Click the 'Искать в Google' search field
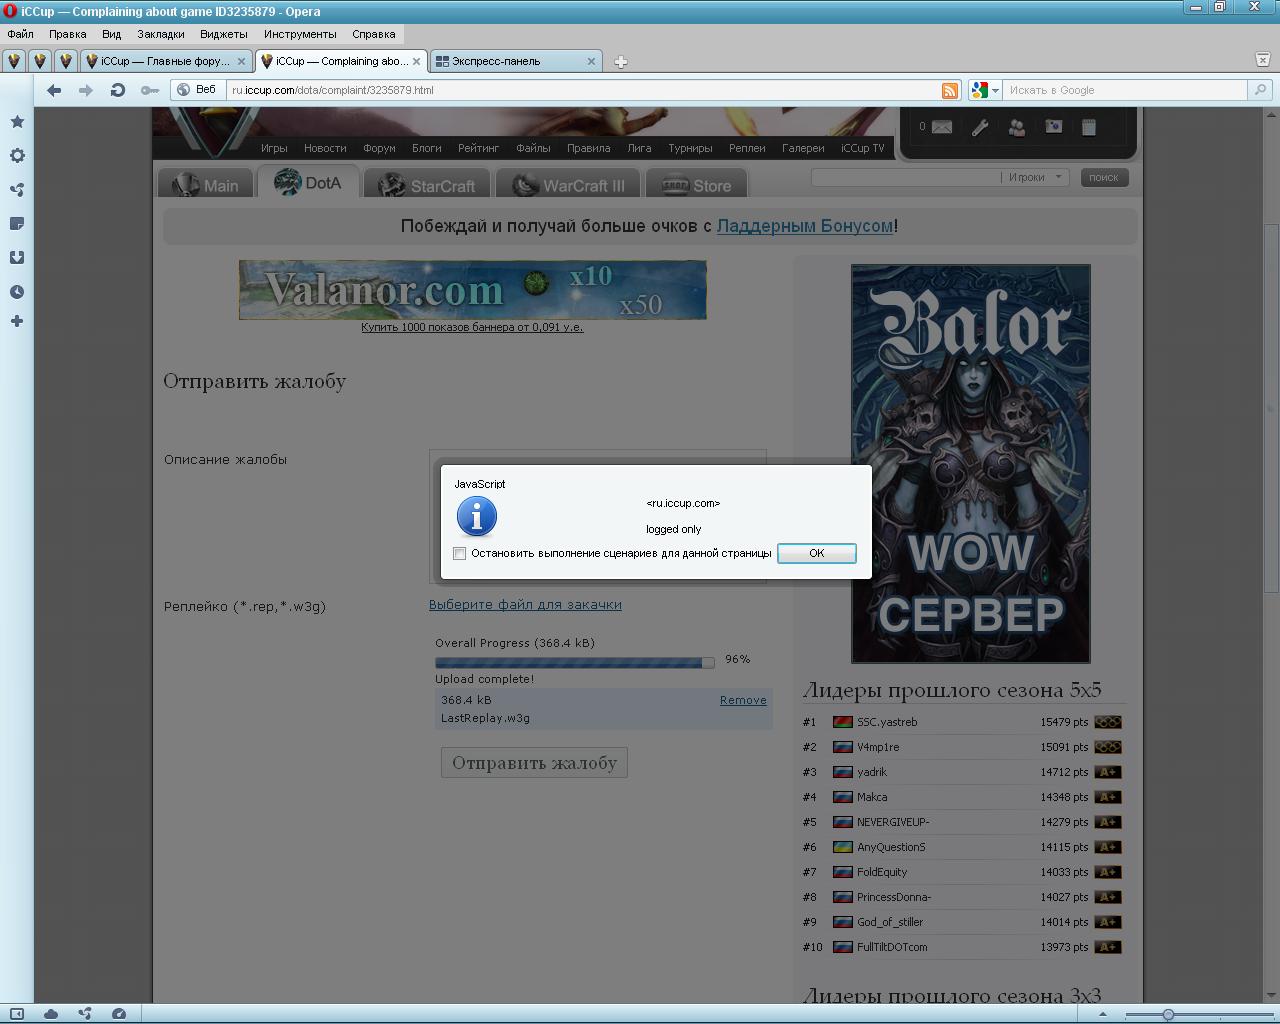This screenshot has height=1024, width=1280. [1126, 90]
